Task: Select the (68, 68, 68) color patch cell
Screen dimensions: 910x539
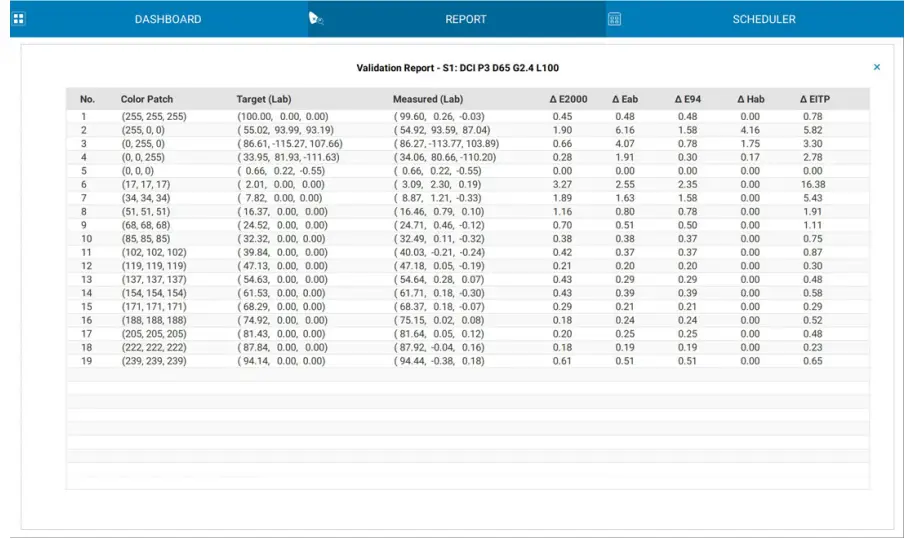Action: coord(146,225)
